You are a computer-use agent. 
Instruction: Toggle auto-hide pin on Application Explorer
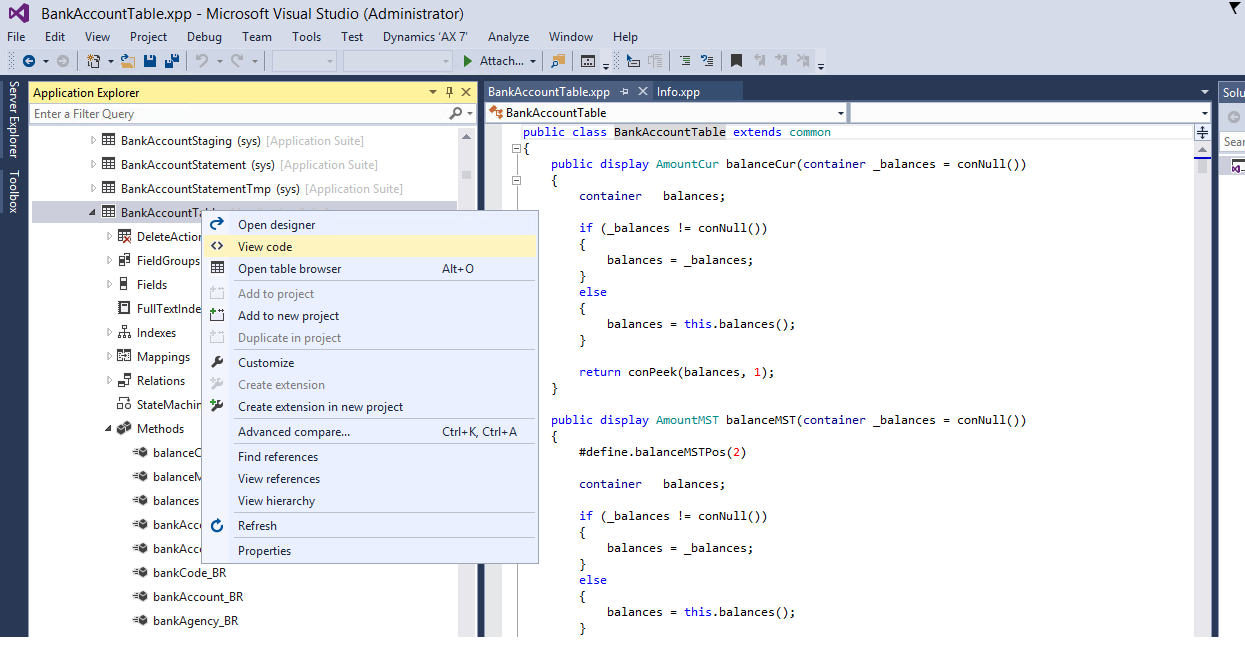449,92
